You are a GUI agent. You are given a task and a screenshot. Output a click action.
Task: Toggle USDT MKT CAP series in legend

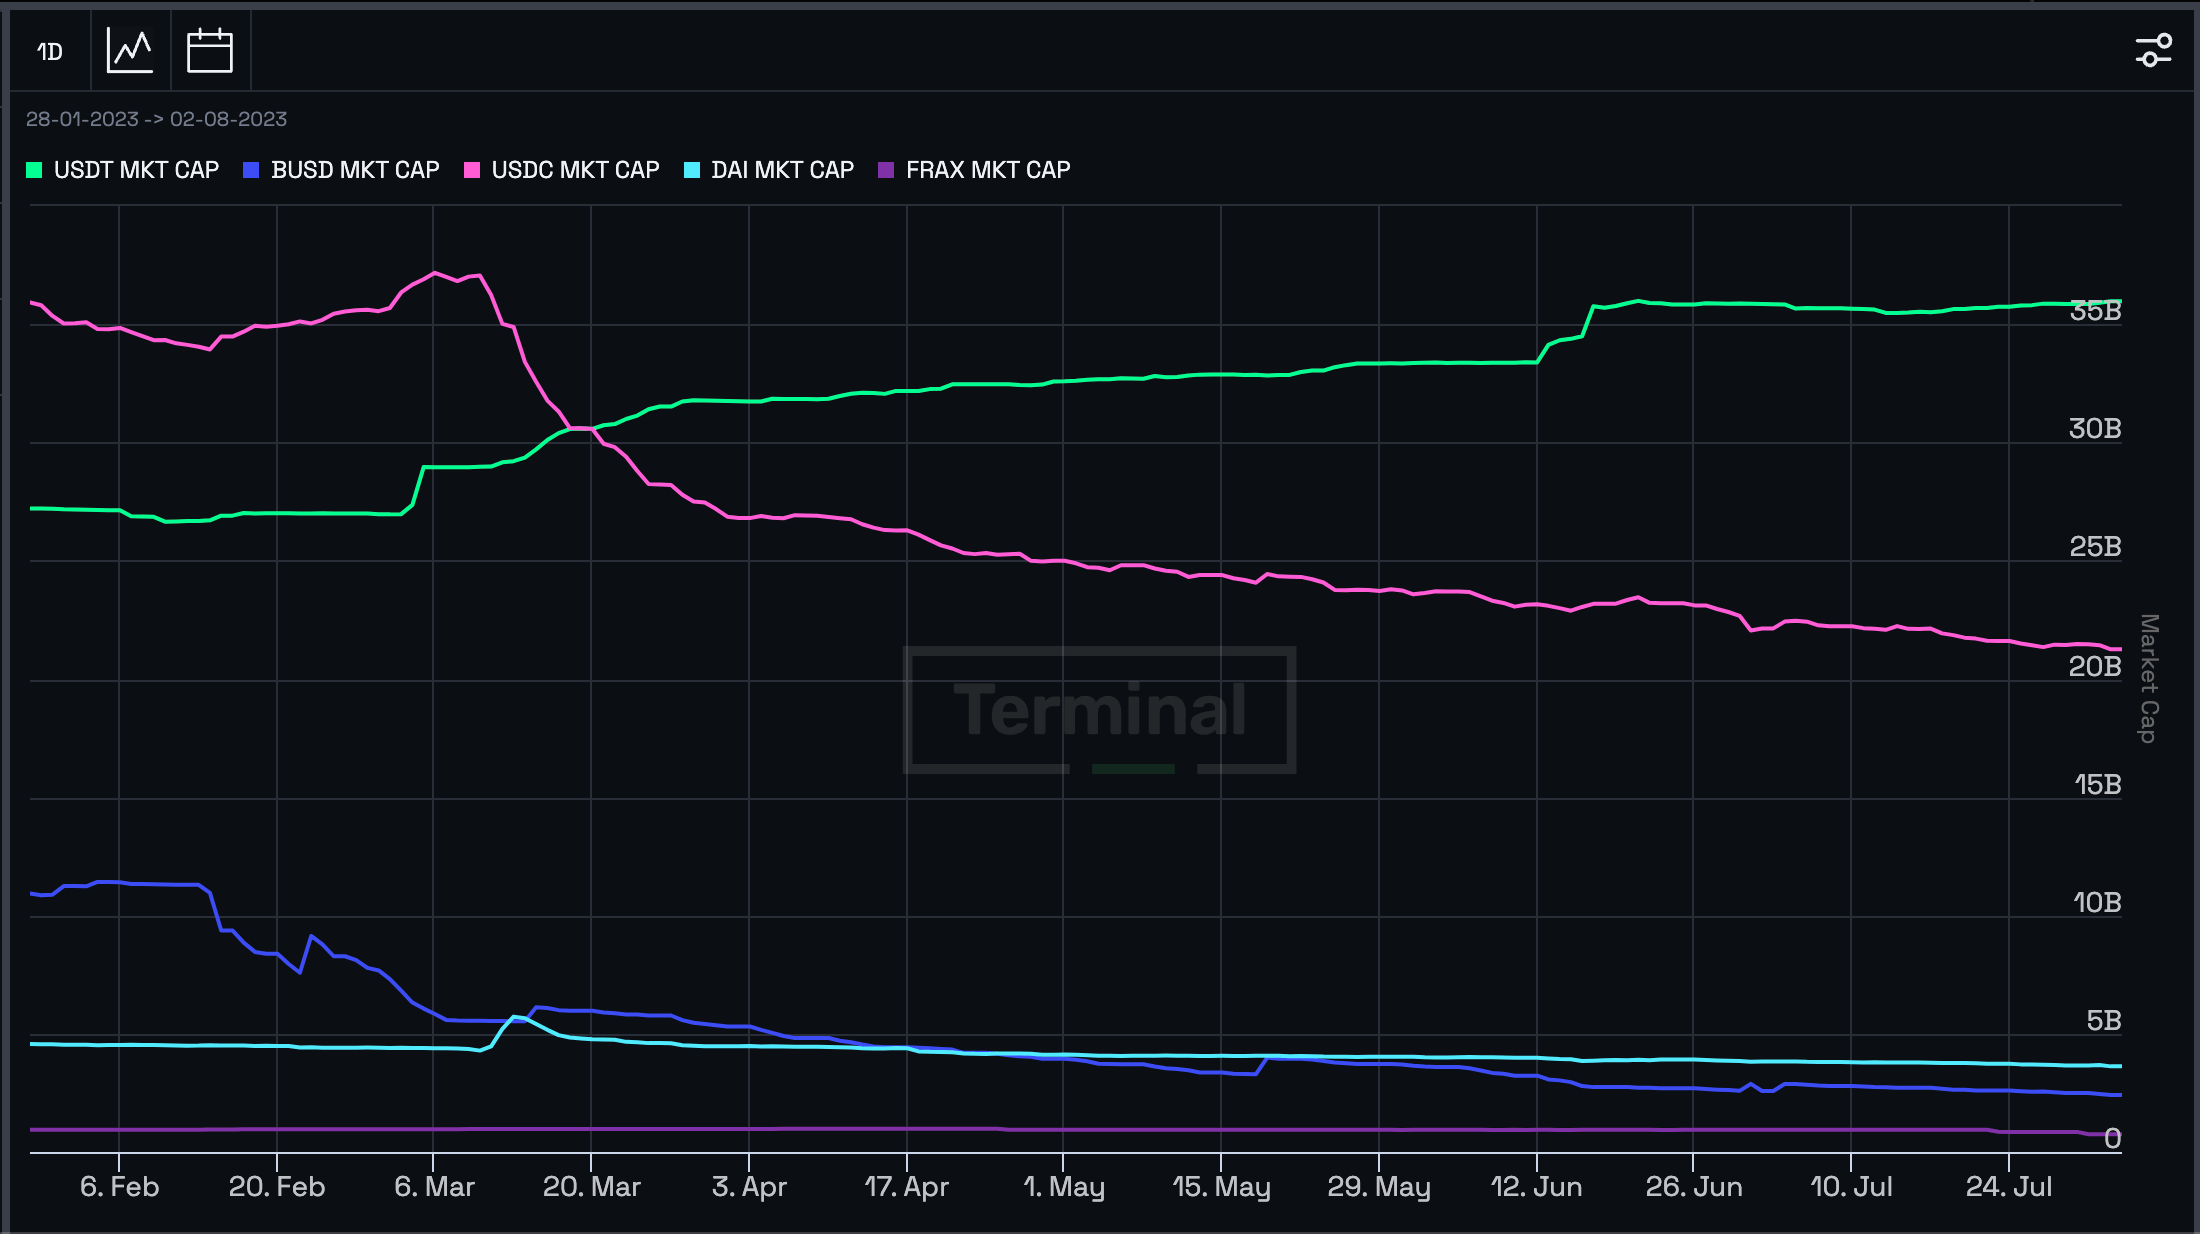pos(123,170)
